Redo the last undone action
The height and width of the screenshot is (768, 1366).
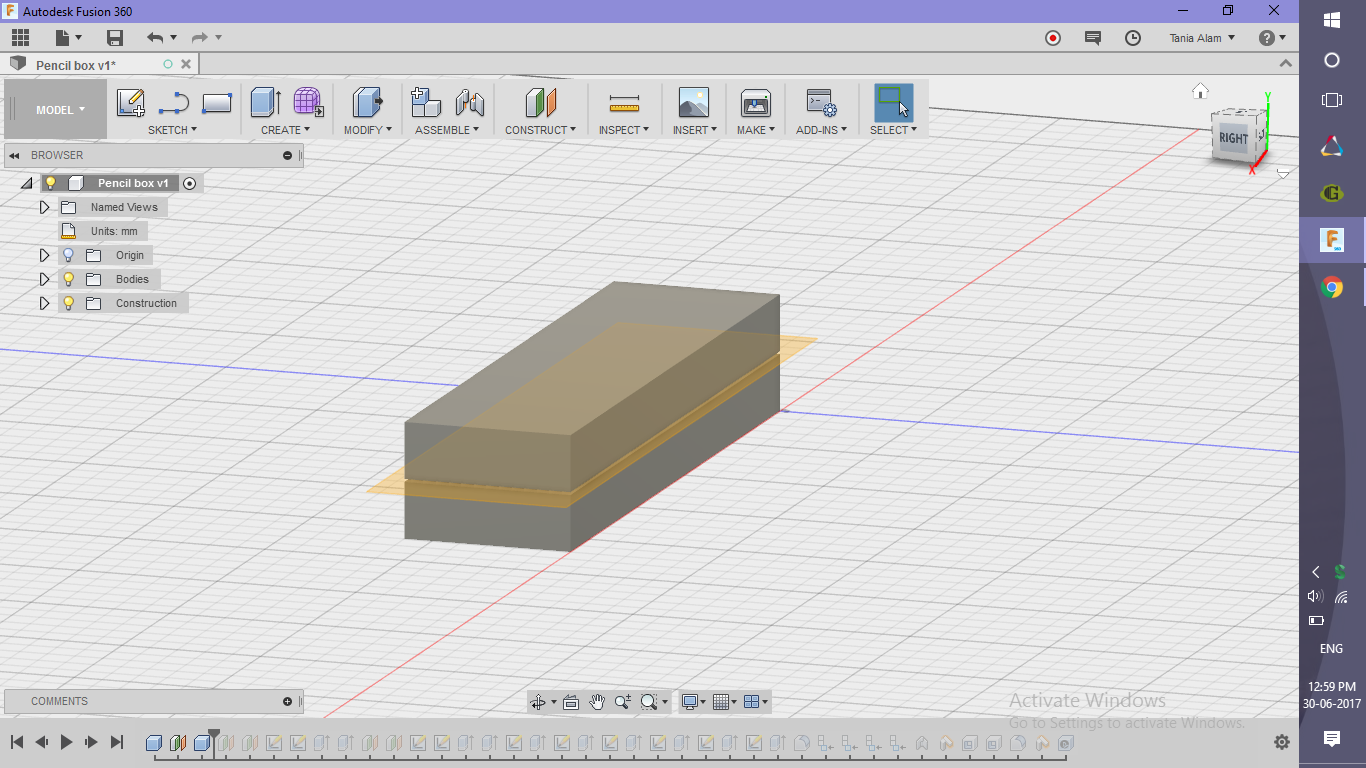pyautogui.click(x=199, y=38)
